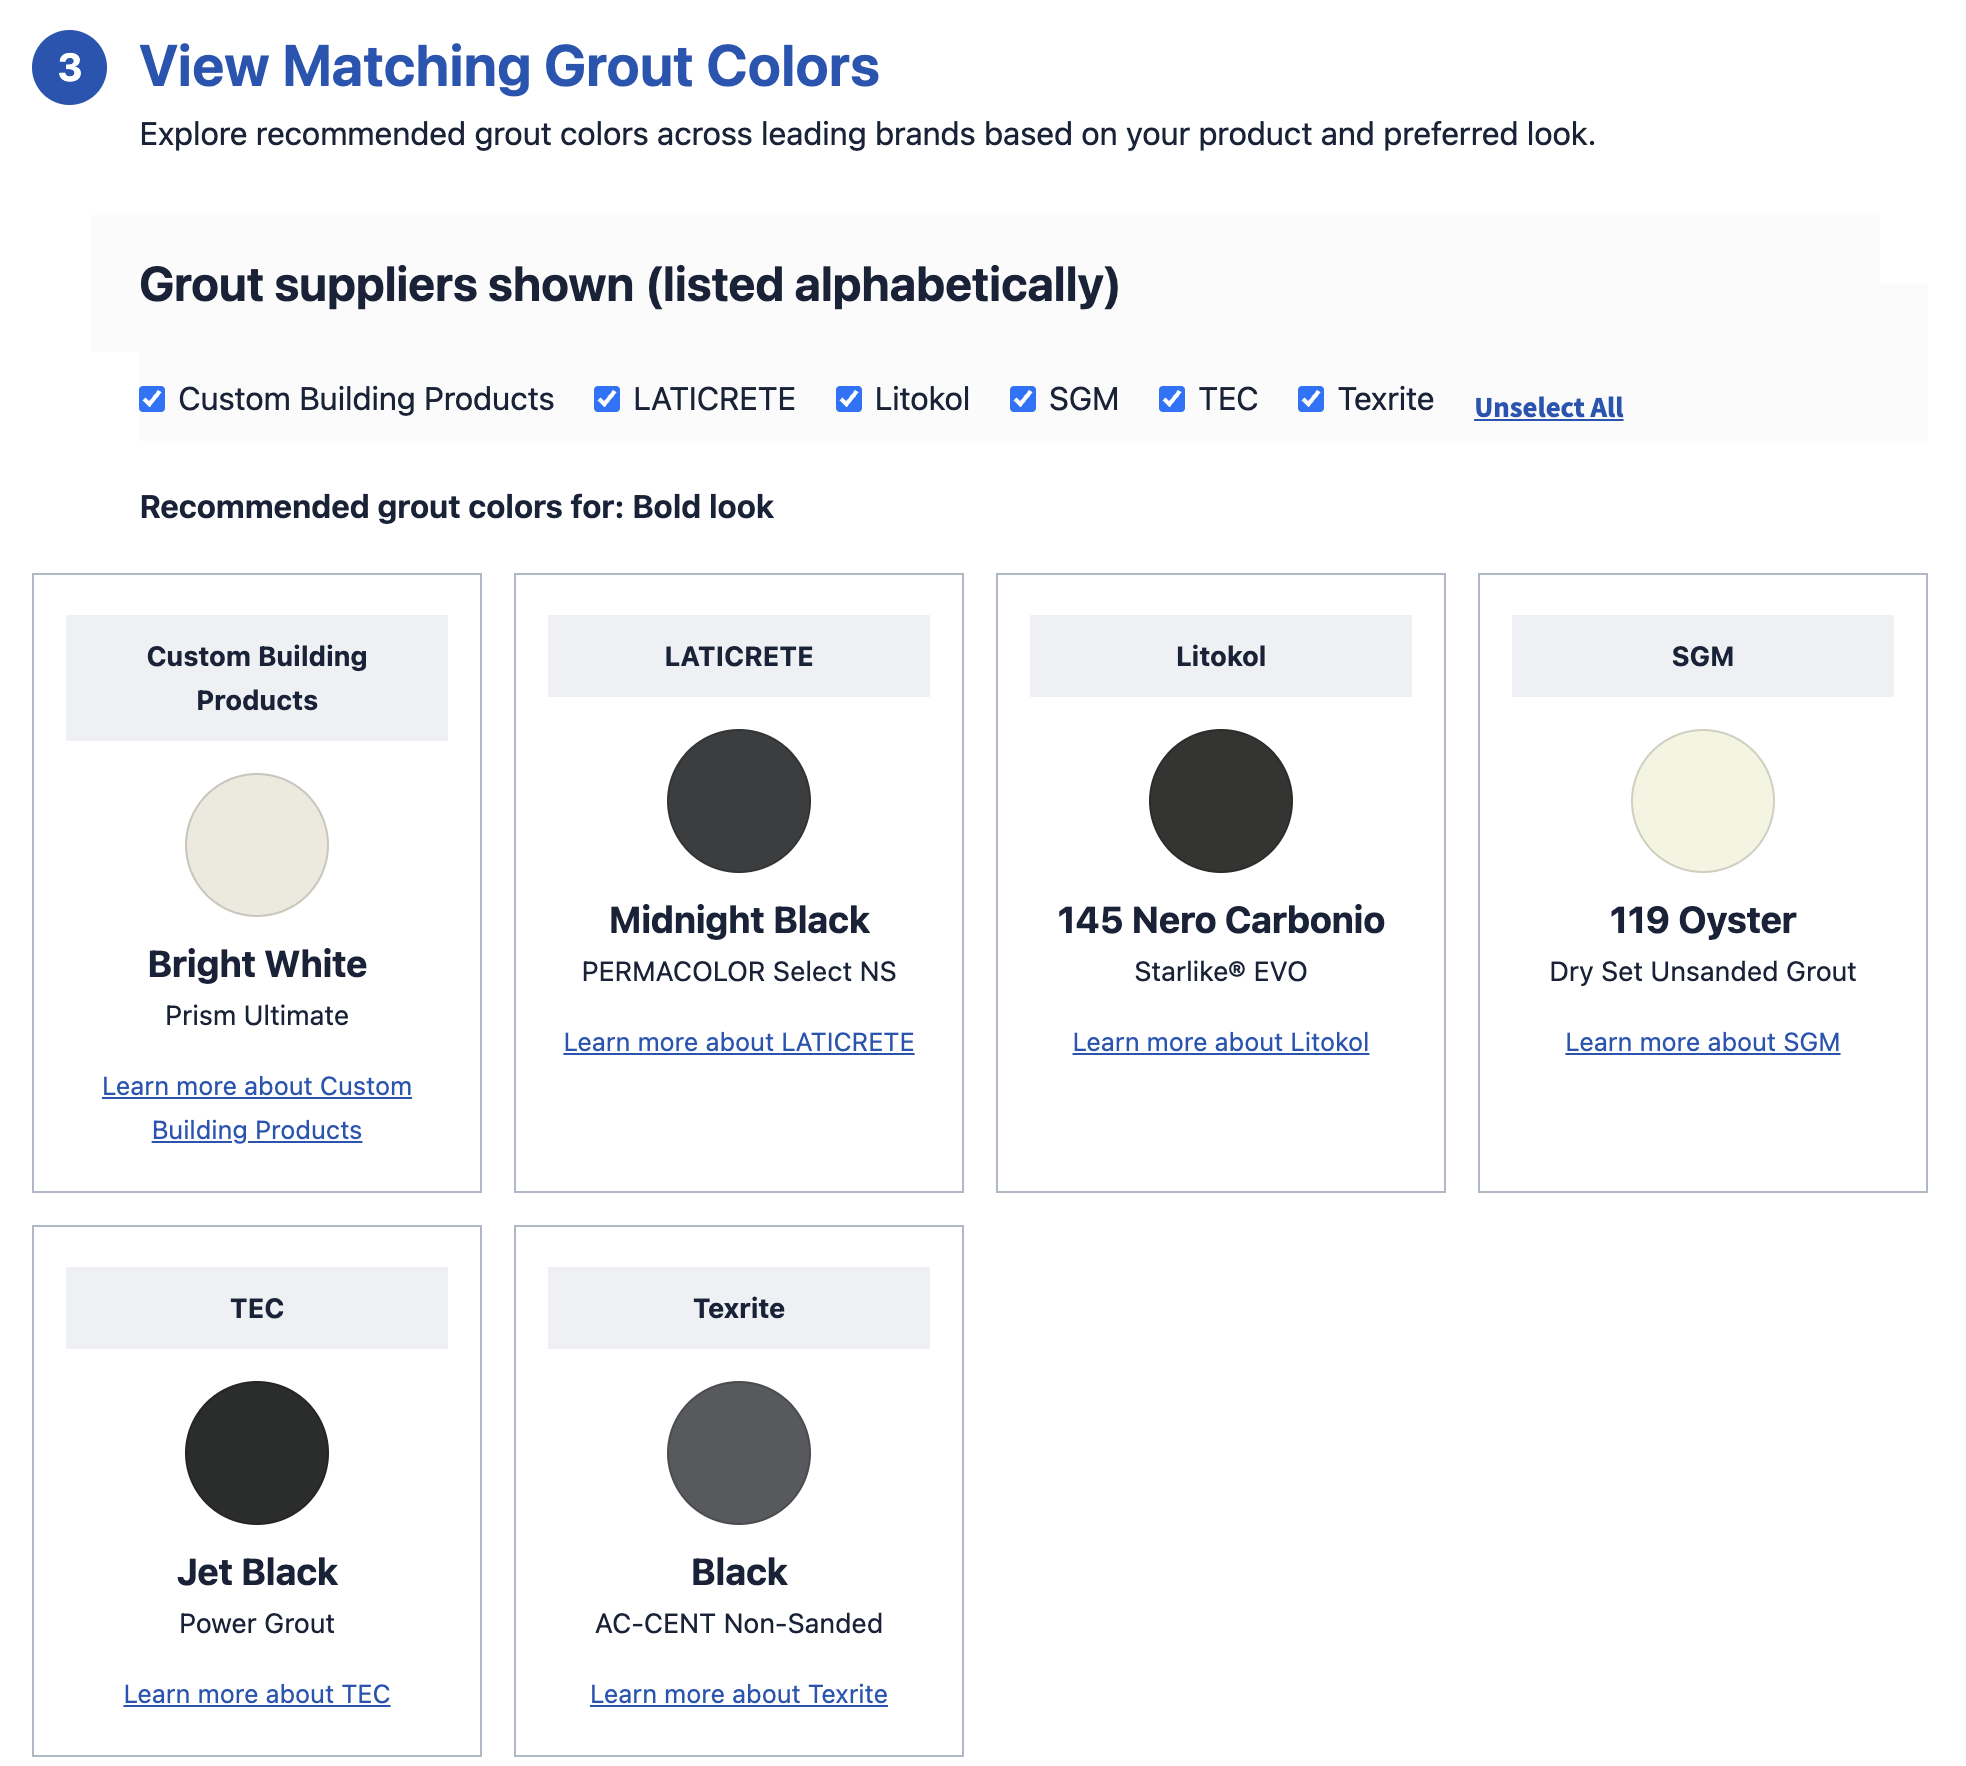1966x1766 pixels.
Task: Click the Custom Building Products card header
Action: 257,678
